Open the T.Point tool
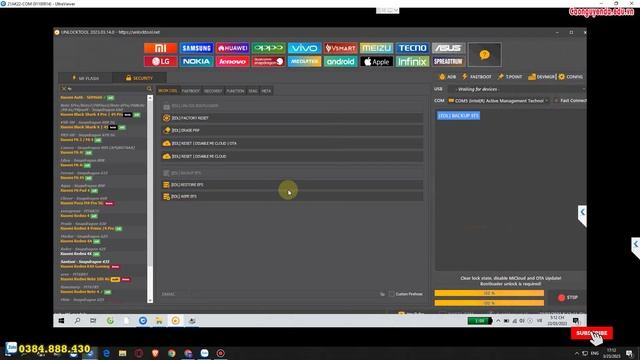Image resolution: width=640 pixels, height=360 pixels. [510, 77]
